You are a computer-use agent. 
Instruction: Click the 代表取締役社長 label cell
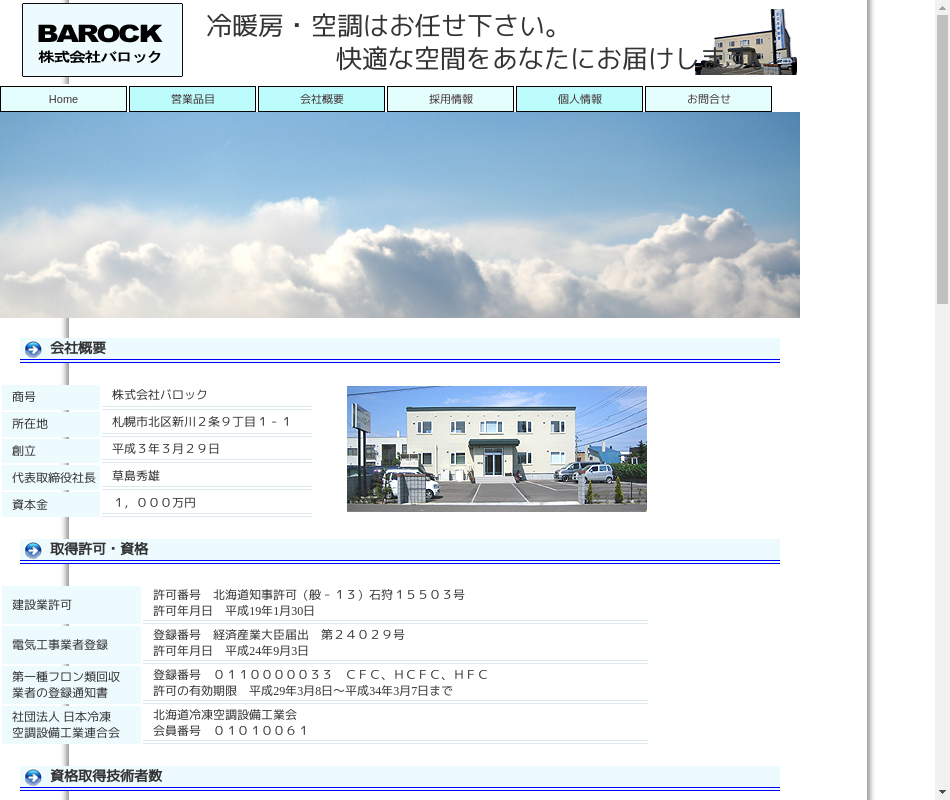pos(54,478)
